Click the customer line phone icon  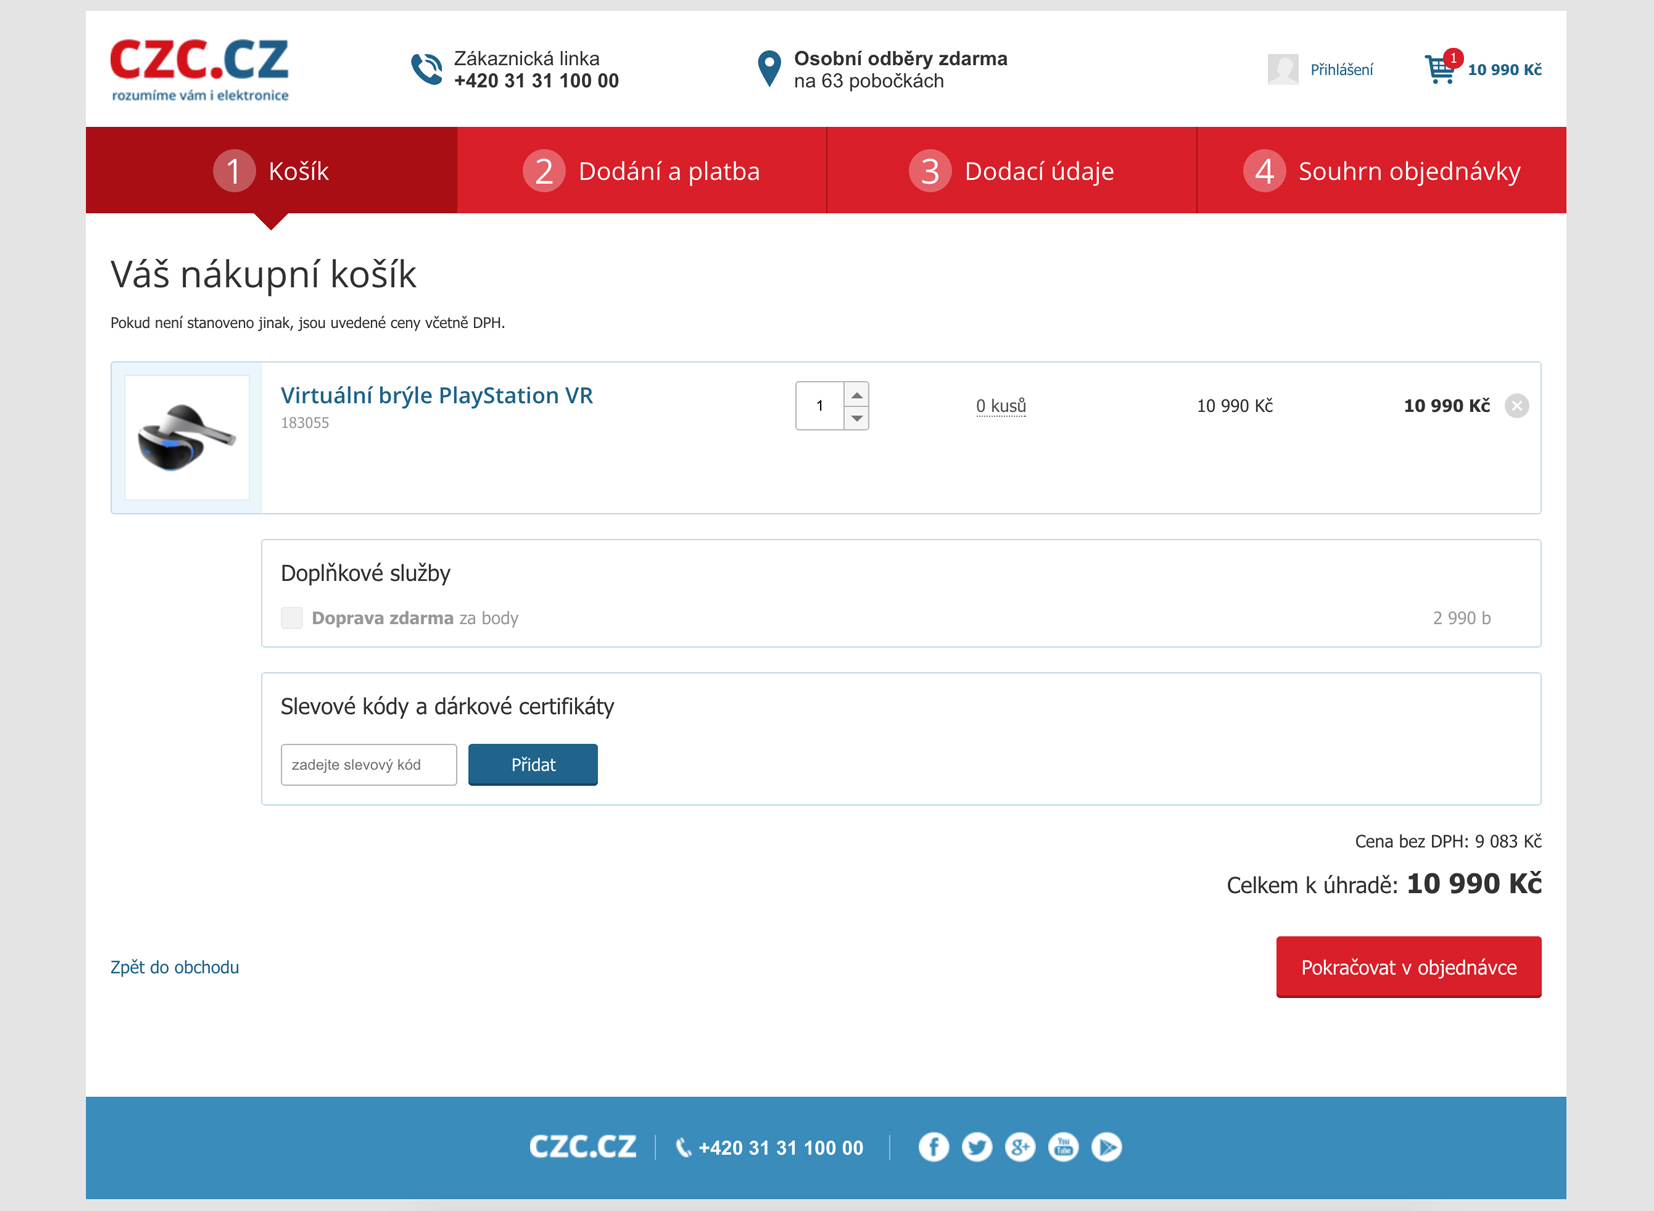click(427, 69)
